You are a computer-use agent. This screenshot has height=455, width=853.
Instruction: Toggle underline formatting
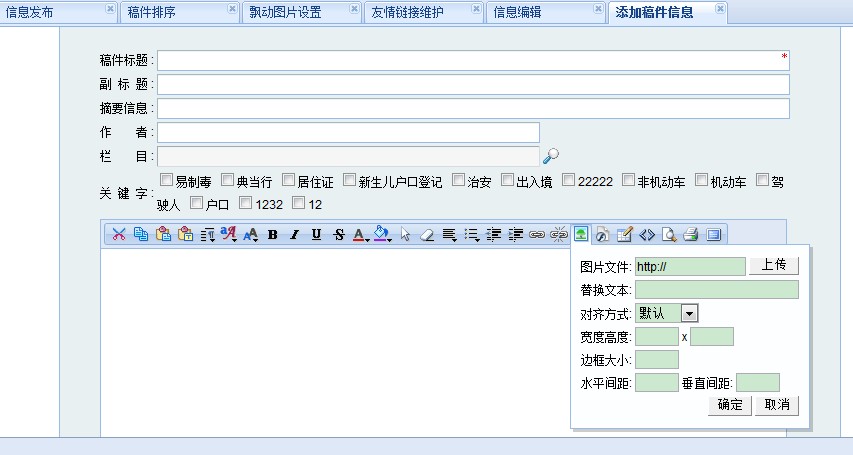tap(316, 235)
